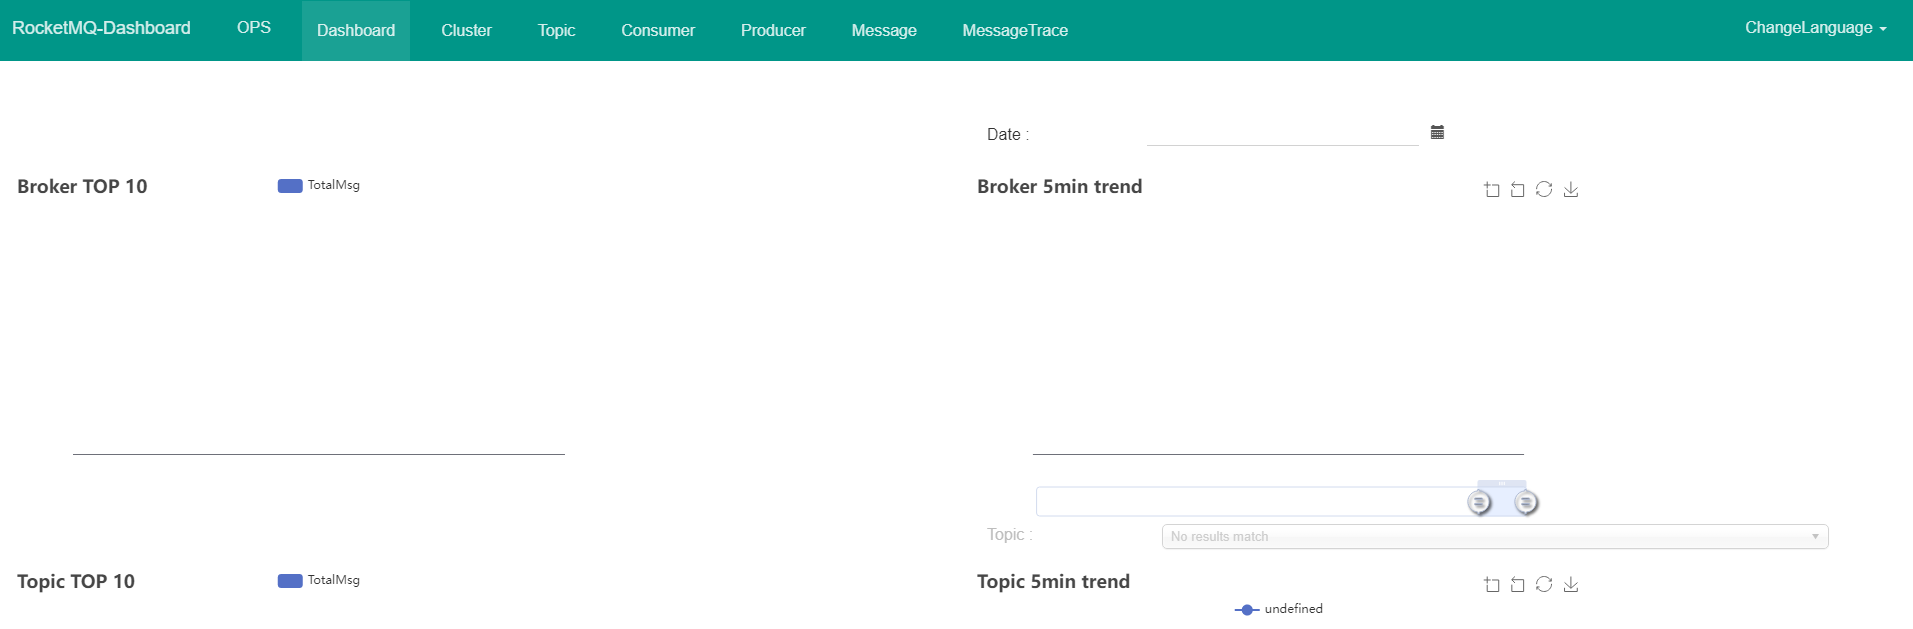
Task: Open the ChangeLanguage dropdown
Action: (1815, 28)
